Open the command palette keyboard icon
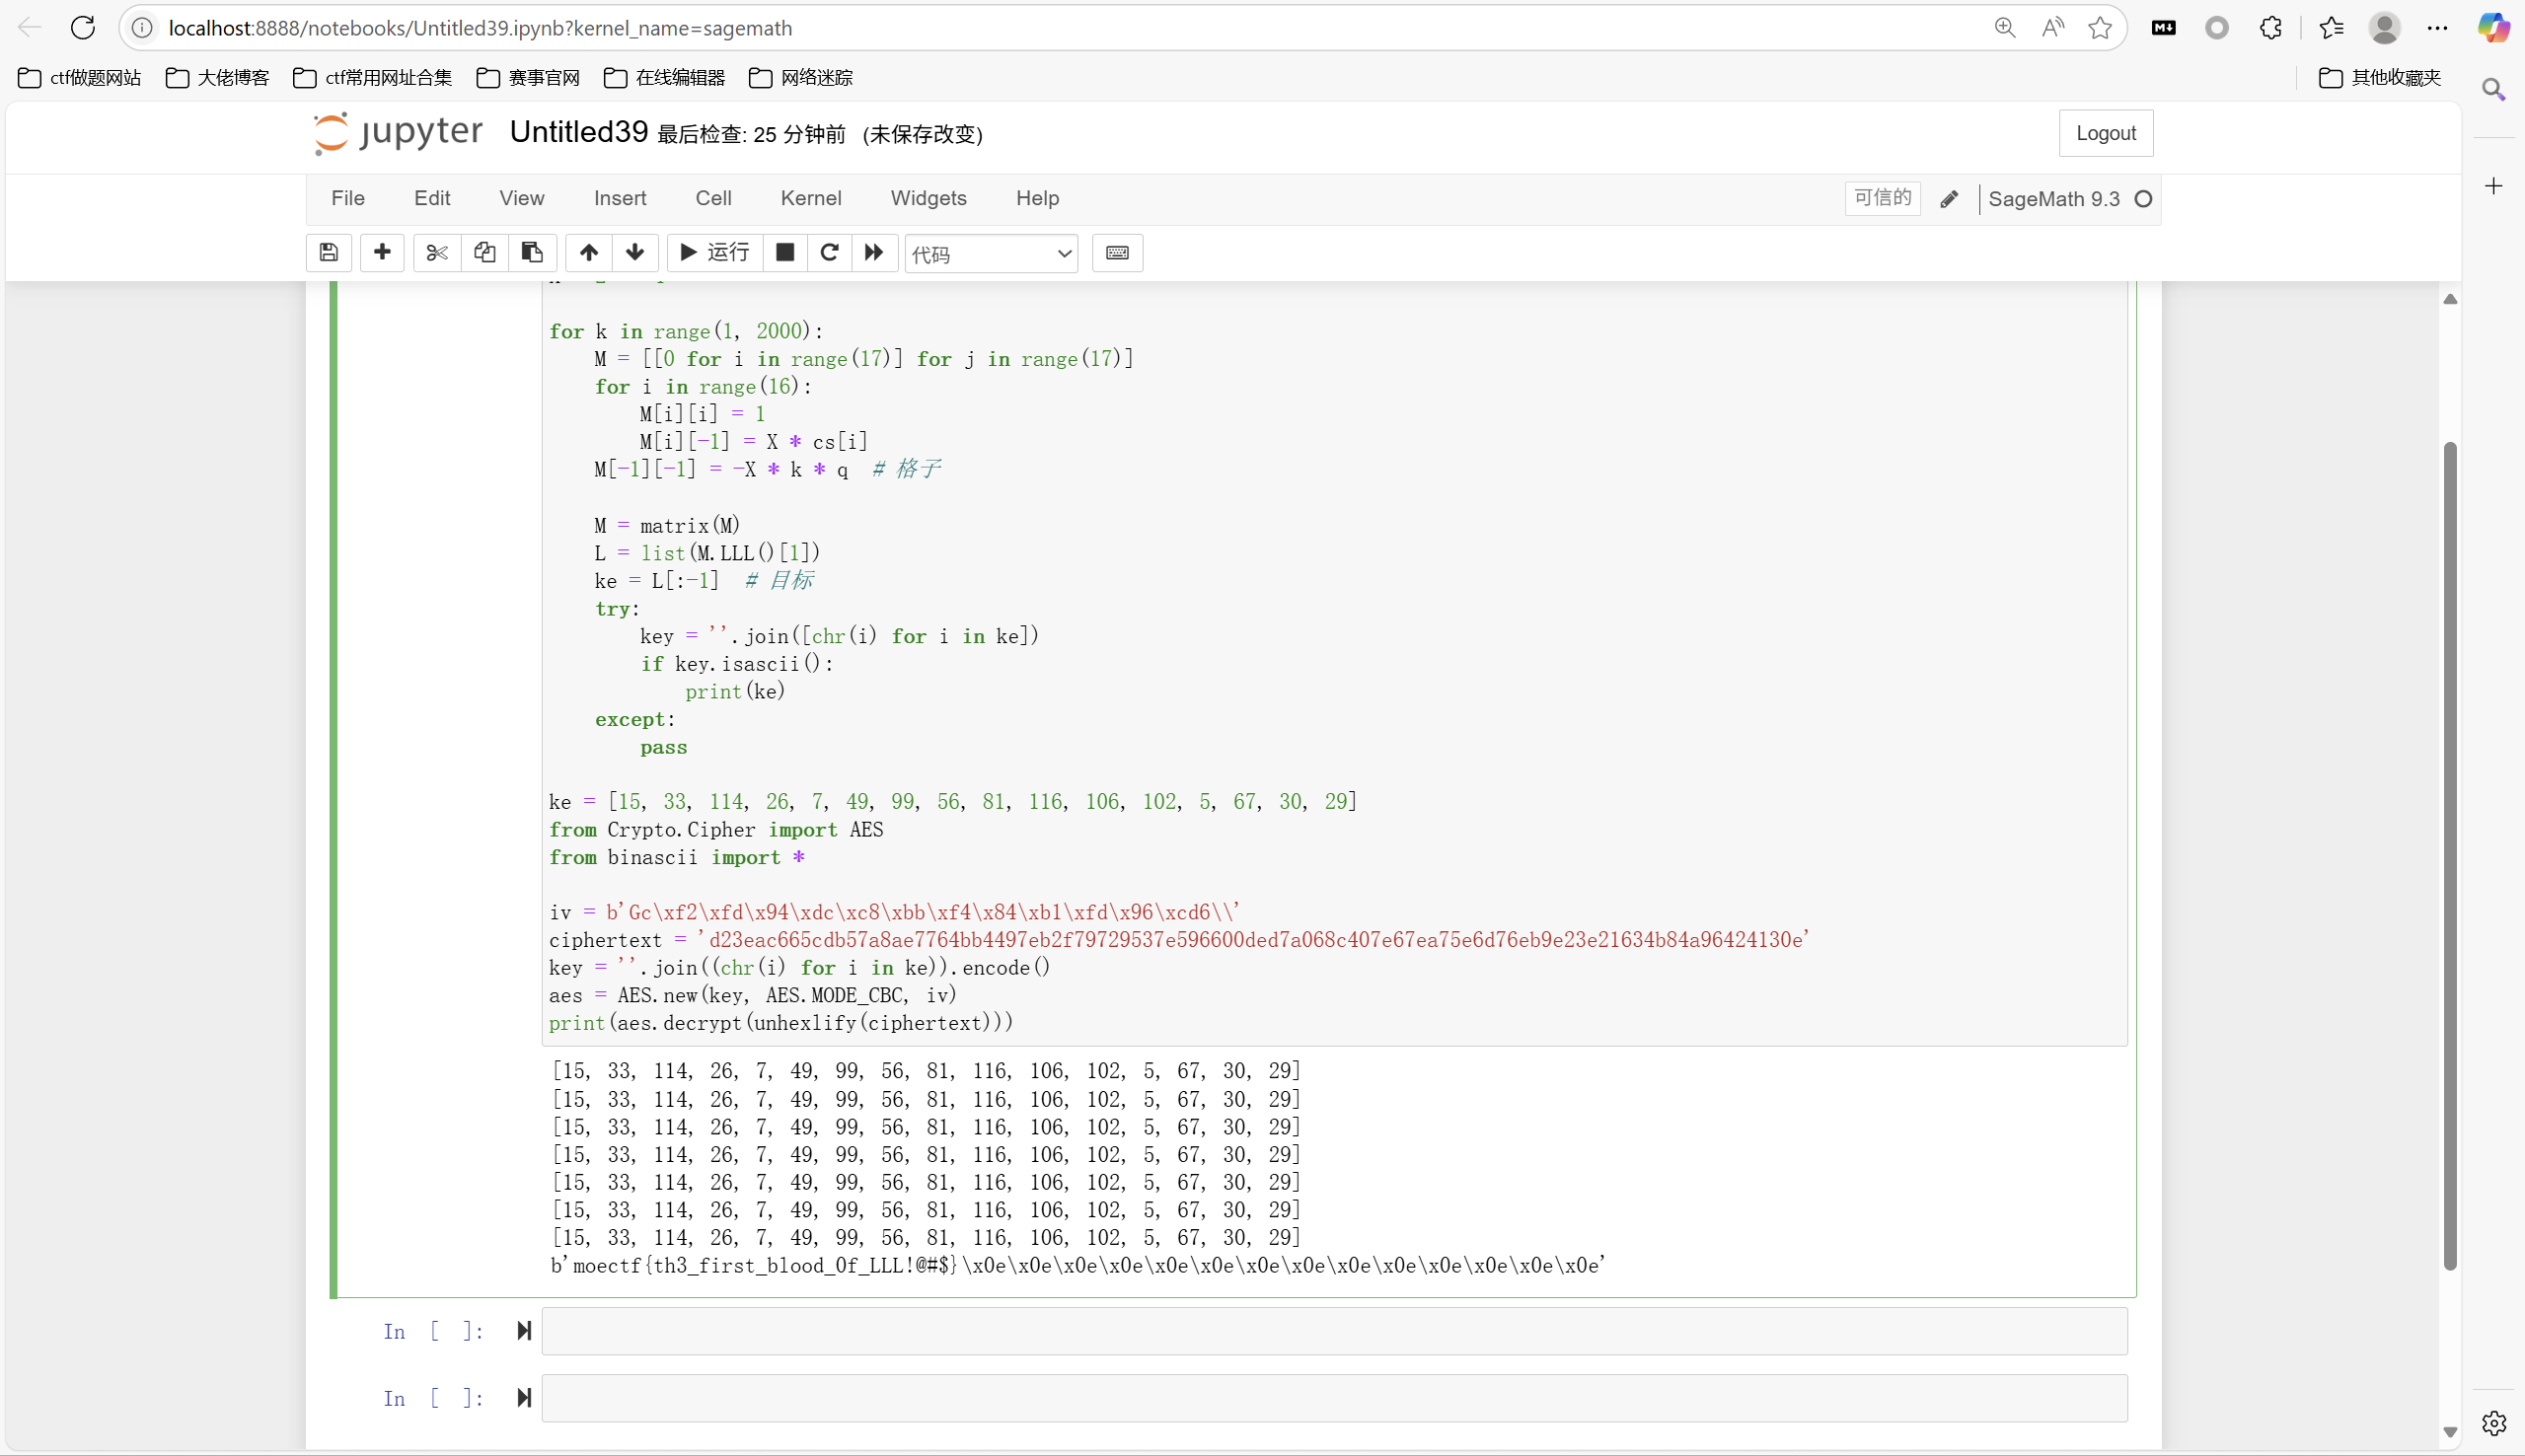This screenshot has height=1456, width=2525. point(1117,253)
